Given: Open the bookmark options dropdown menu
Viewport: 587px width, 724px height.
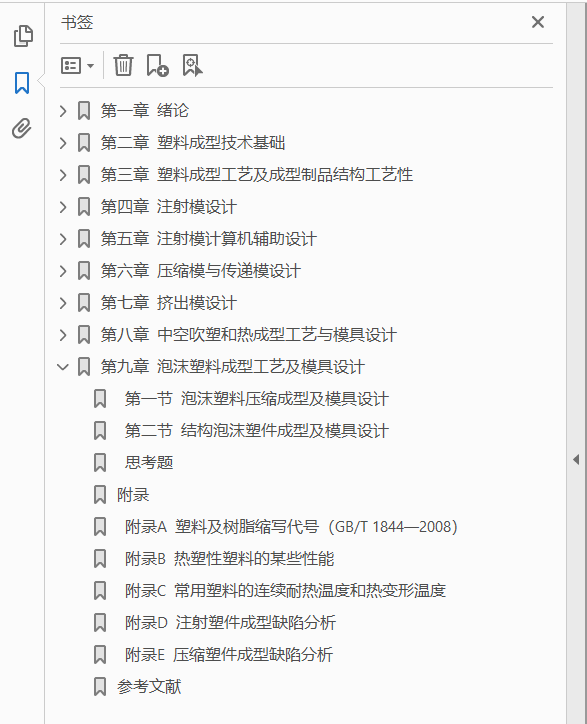Looking at the screenshot, I should [x=78, y=66].
